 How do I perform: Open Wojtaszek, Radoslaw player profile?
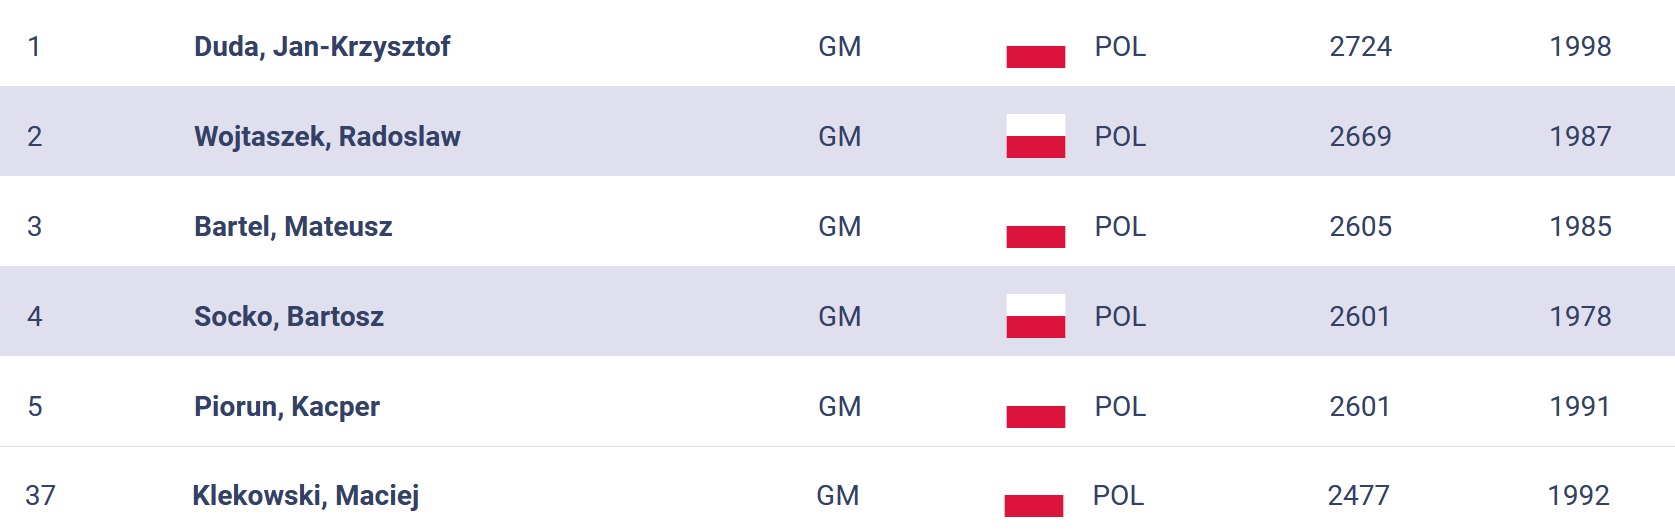(x=327, y=137)
